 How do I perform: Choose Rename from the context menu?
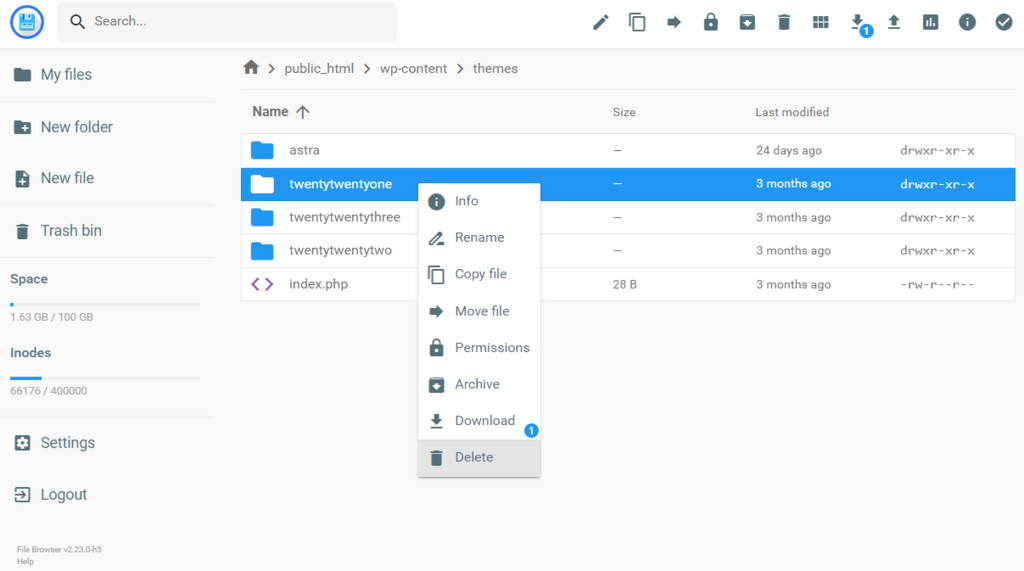click(x=479, y=238)
